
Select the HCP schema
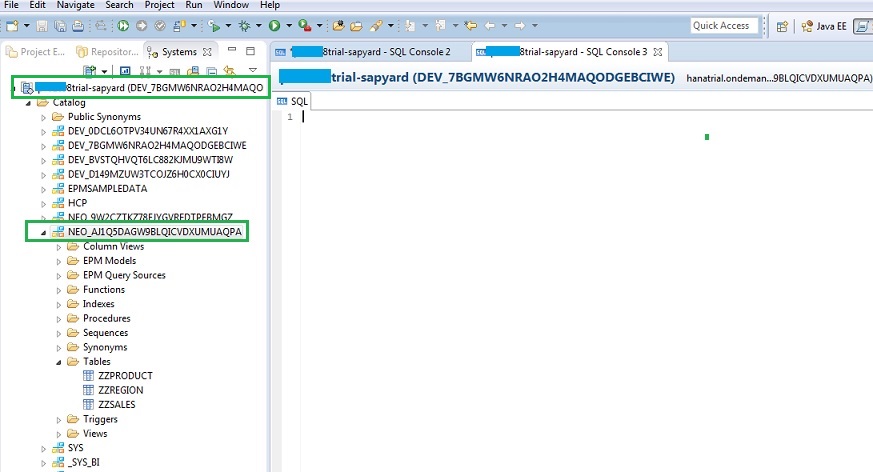[77, 203]
